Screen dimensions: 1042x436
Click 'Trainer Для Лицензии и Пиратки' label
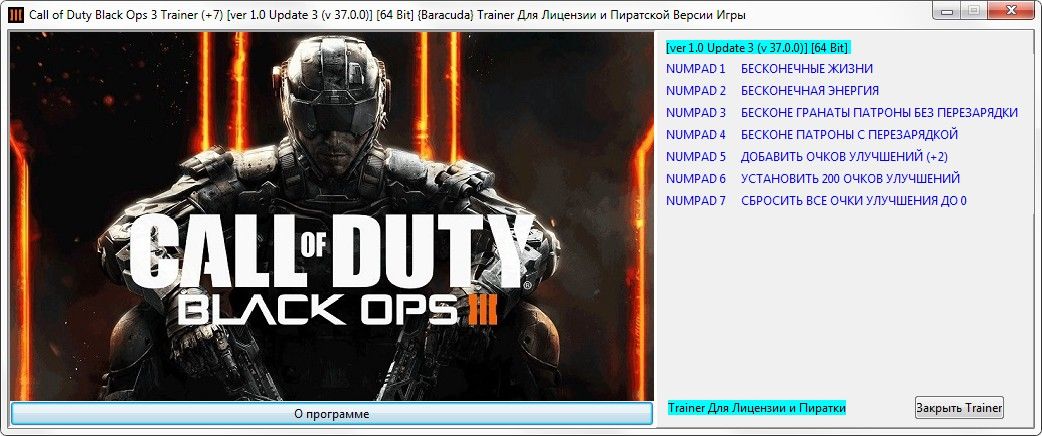tap(757, 407)
